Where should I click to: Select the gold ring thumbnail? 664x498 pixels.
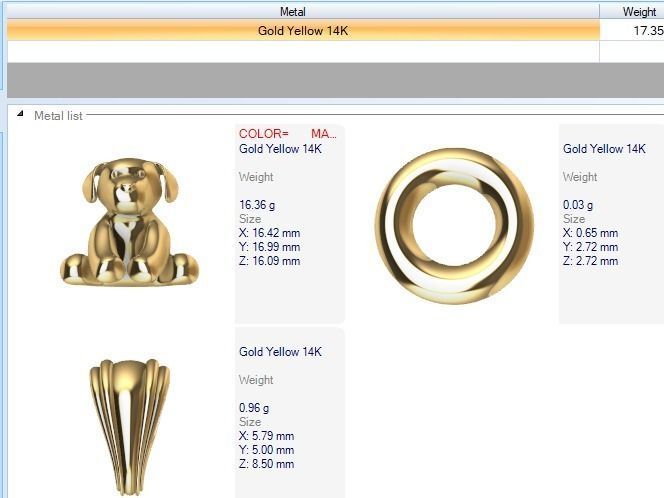454,225
